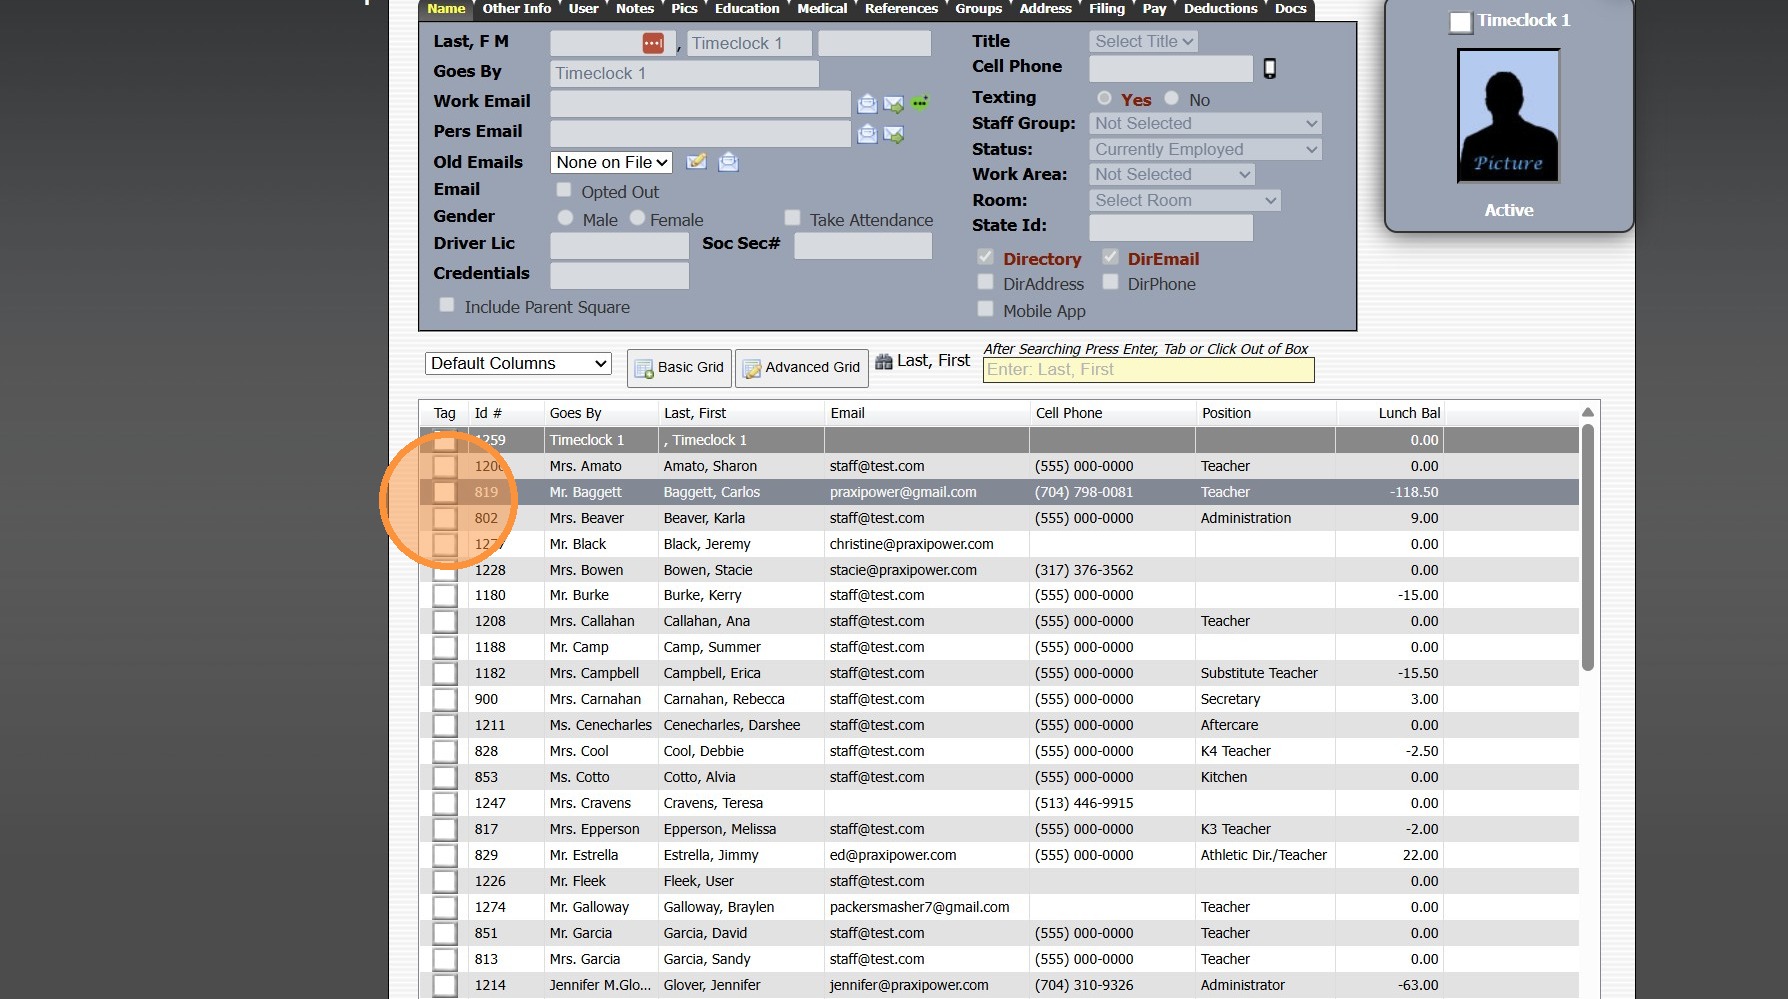Screen dimensions: 1788x999
Task: Click the envelope icon beside Old Emails
Action: [728, 161]
